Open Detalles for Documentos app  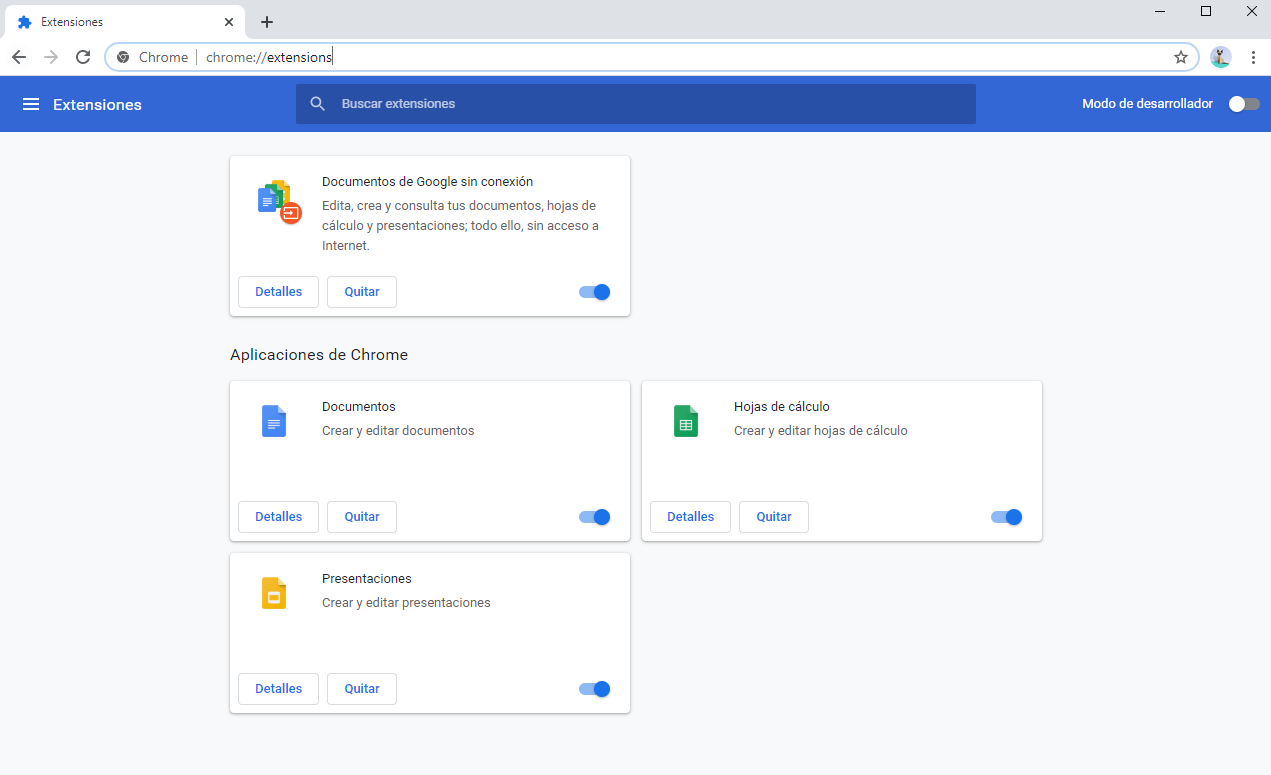[278, 517]
